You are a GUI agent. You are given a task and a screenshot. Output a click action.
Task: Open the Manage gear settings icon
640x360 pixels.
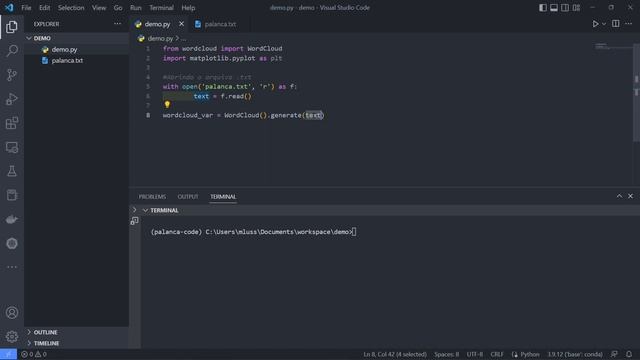(x=12, y=337)
